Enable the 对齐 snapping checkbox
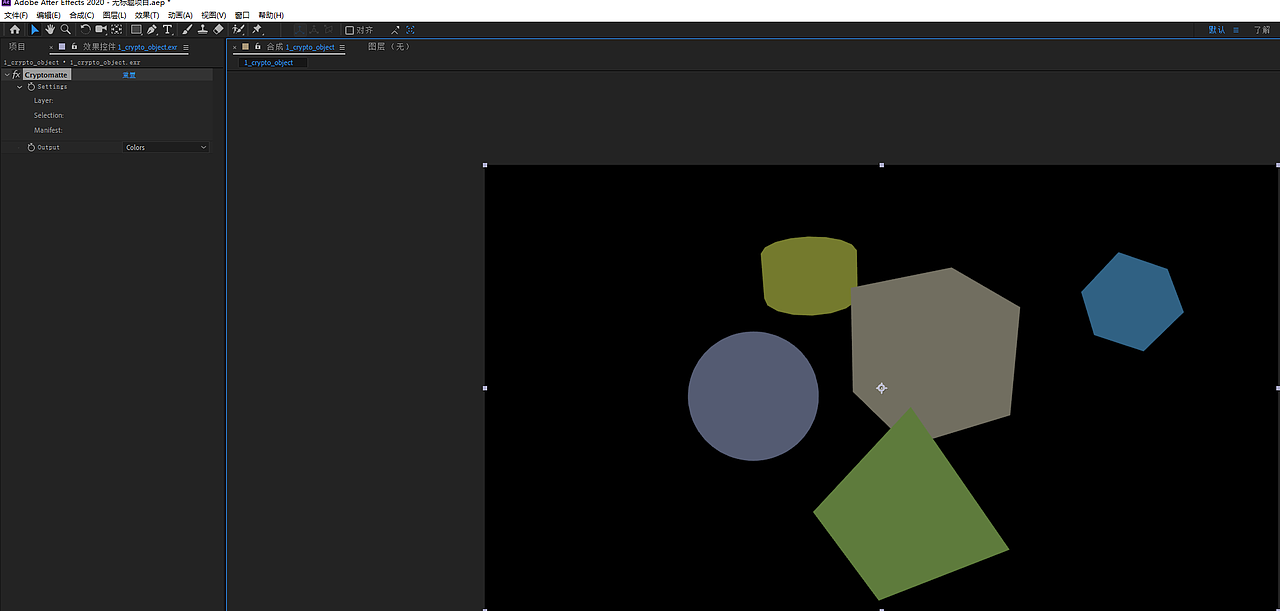Viewport: 1280px width, 611px height. (349, 30)
